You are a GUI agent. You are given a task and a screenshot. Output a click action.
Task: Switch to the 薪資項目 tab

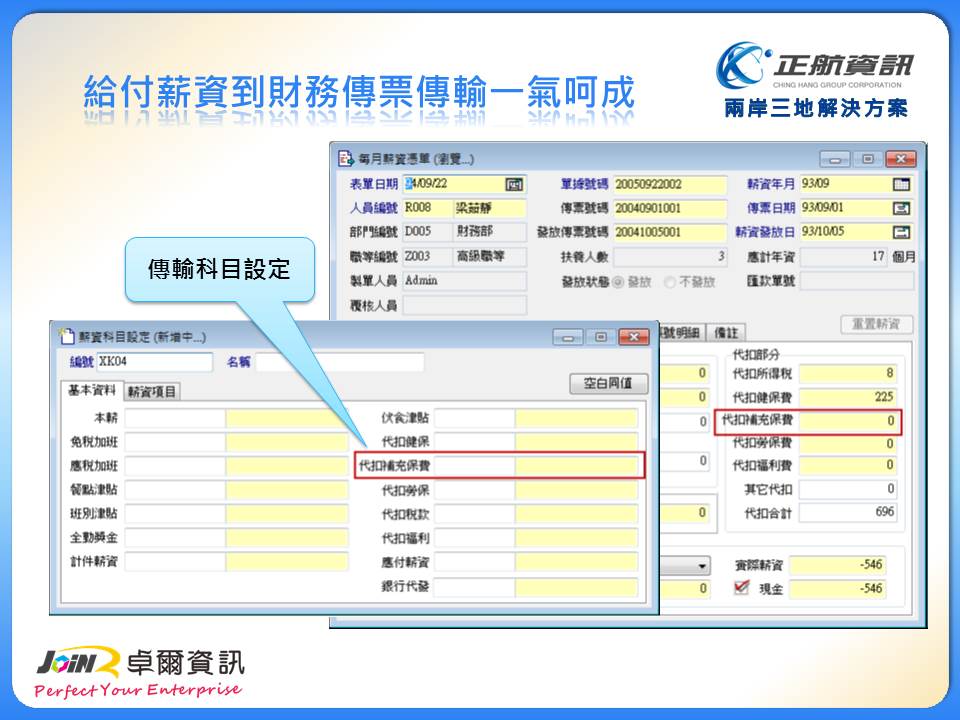tap(152, 392)
